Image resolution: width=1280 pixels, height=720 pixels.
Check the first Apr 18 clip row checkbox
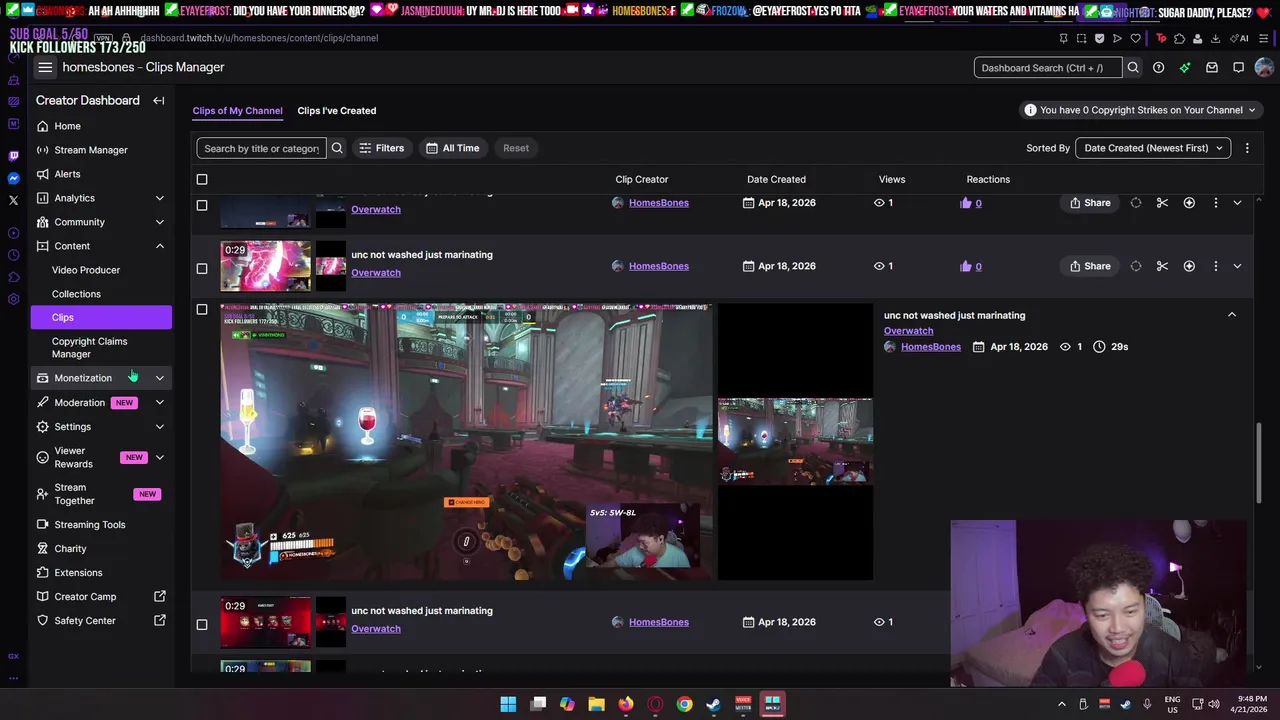202,205
